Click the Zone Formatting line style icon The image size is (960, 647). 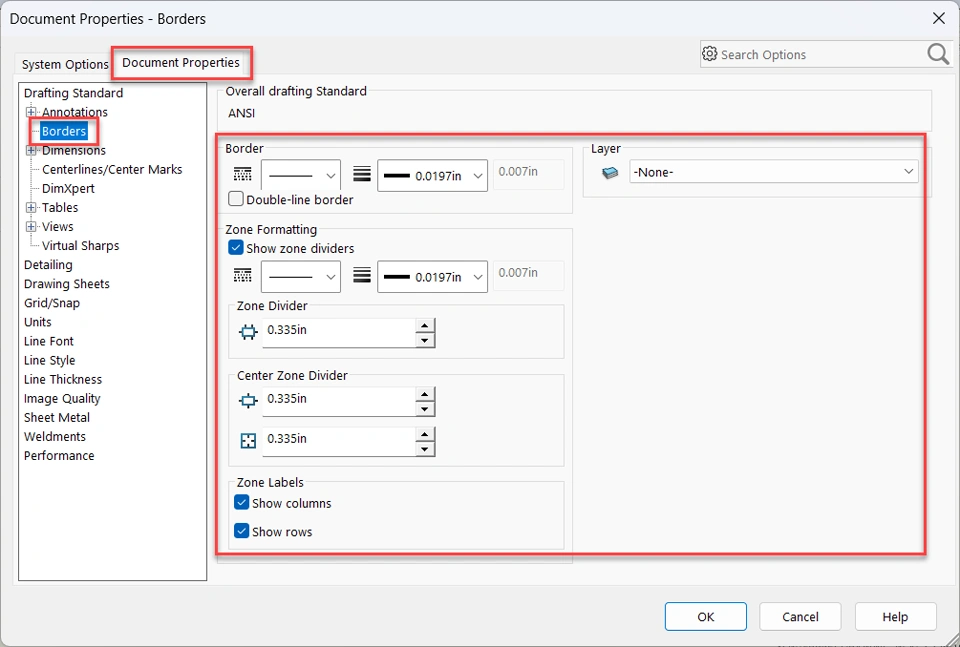(242, 275)
